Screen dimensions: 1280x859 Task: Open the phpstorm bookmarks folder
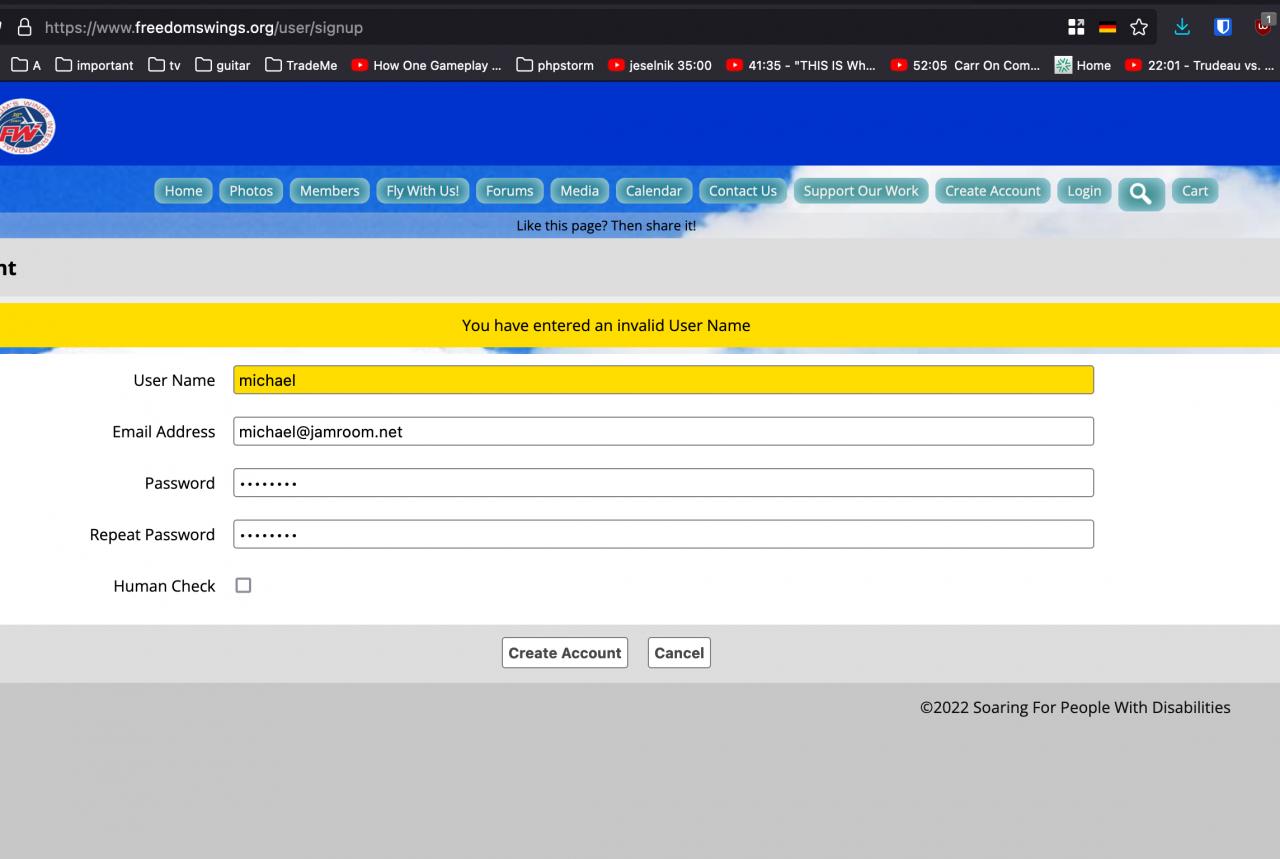(555, 65)
